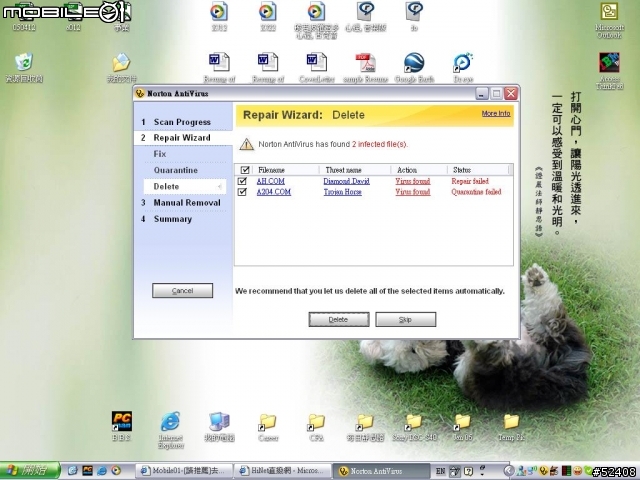Toggle the select-all checkbox in the Filename header
The image size is (640, 480).
point(245,170)
